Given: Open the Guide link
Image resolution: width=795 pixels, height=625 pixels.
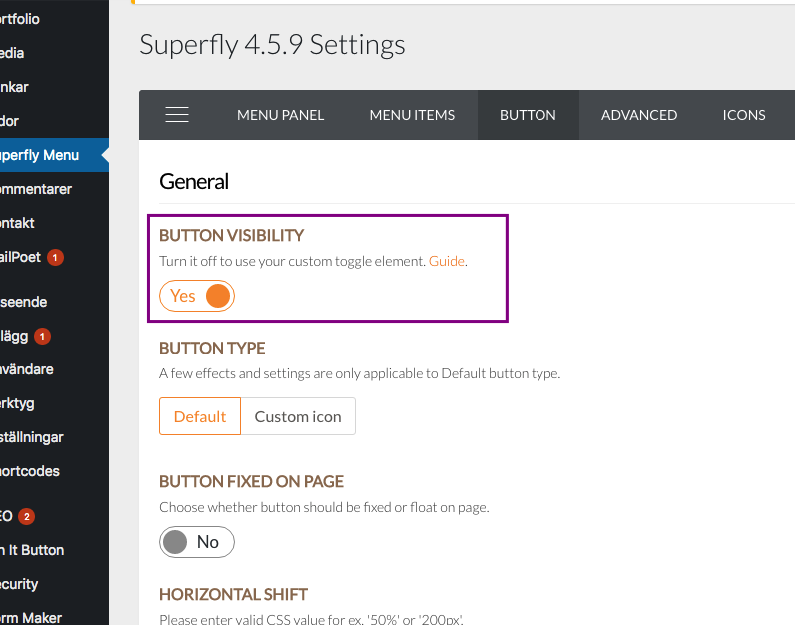Looking at the screenshot, I should coord(447,261).
